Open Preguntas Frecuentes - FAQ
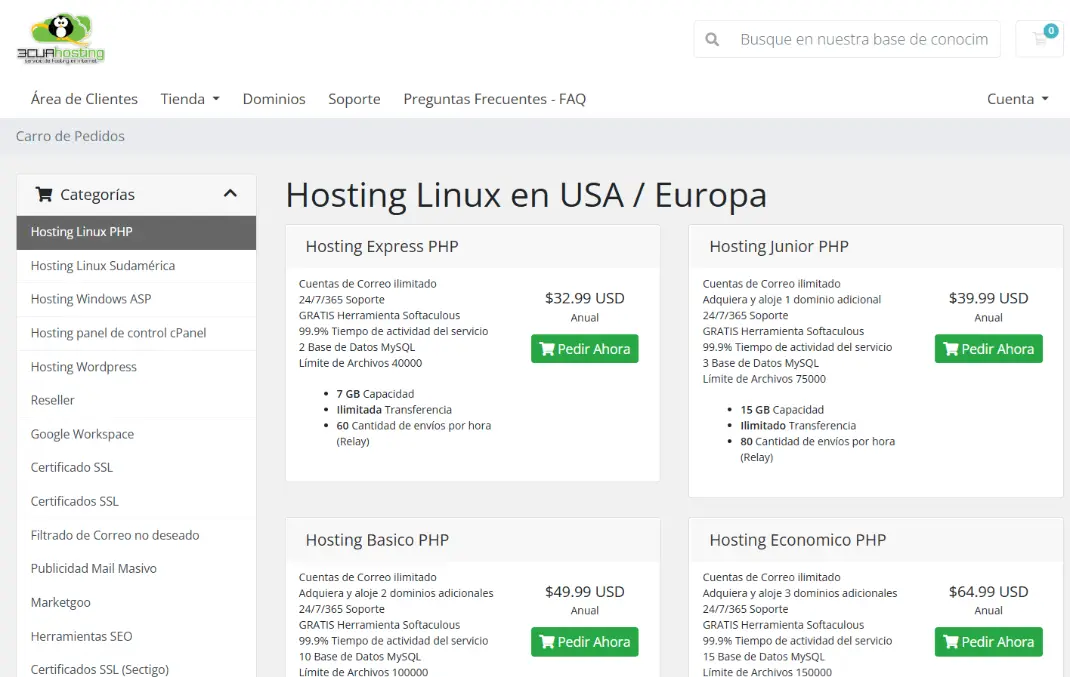The width and height of the screenshot is (1070, 677). point(494,99)
